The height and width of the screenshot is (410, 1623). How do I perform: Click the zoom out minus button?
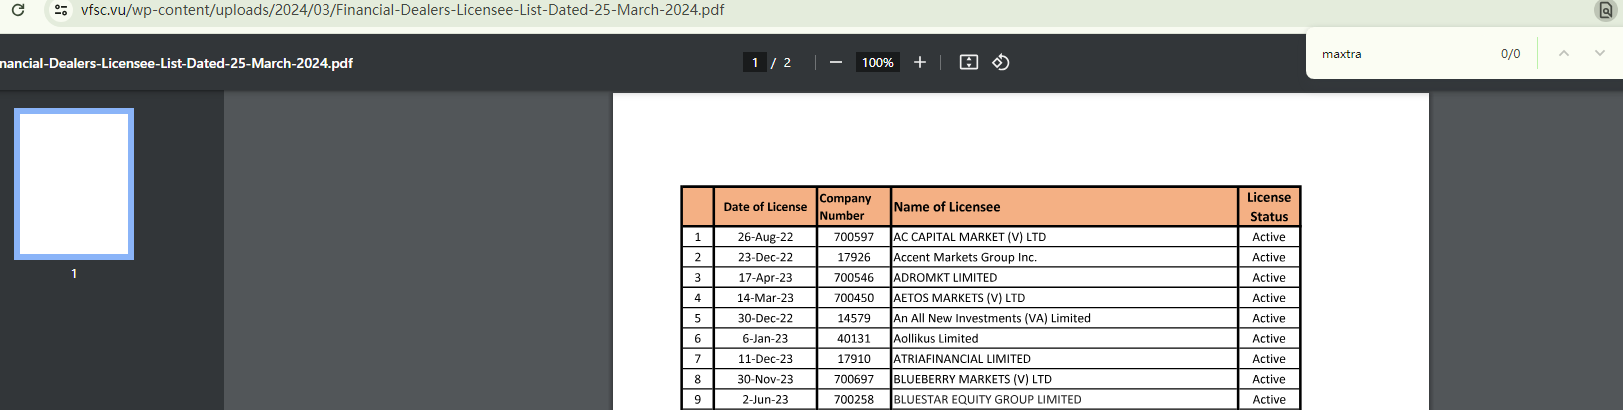(x=836, y=62)
